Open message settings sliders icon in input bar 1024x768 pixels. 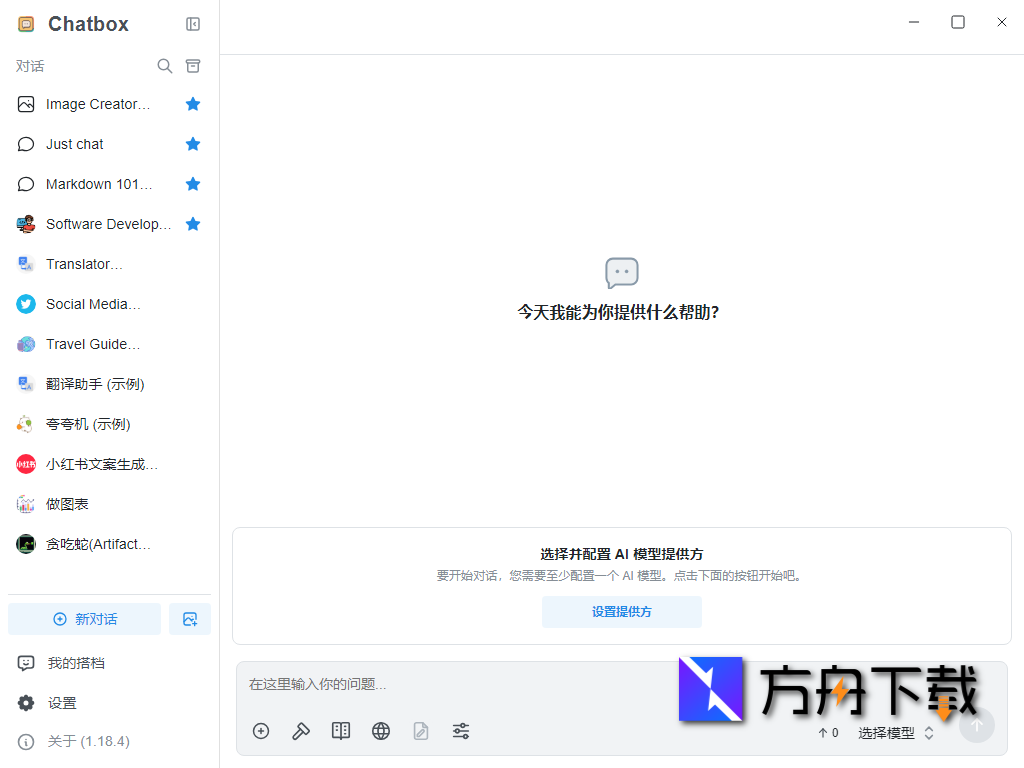461,731
